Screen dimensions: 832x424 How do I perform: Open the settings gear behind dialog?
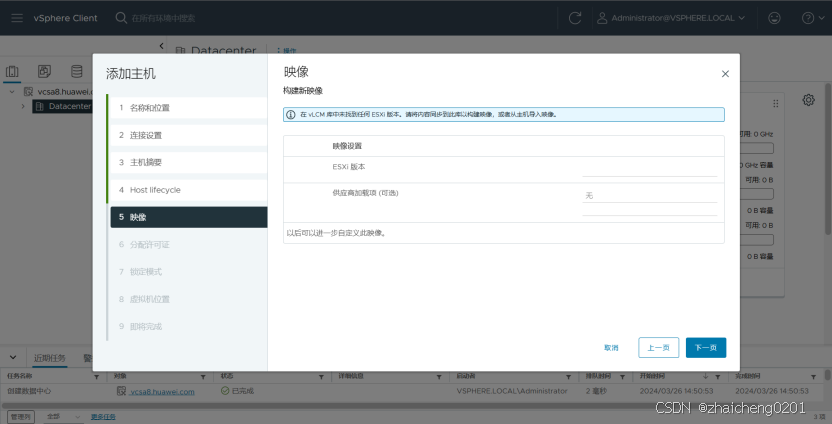point(808,100)
